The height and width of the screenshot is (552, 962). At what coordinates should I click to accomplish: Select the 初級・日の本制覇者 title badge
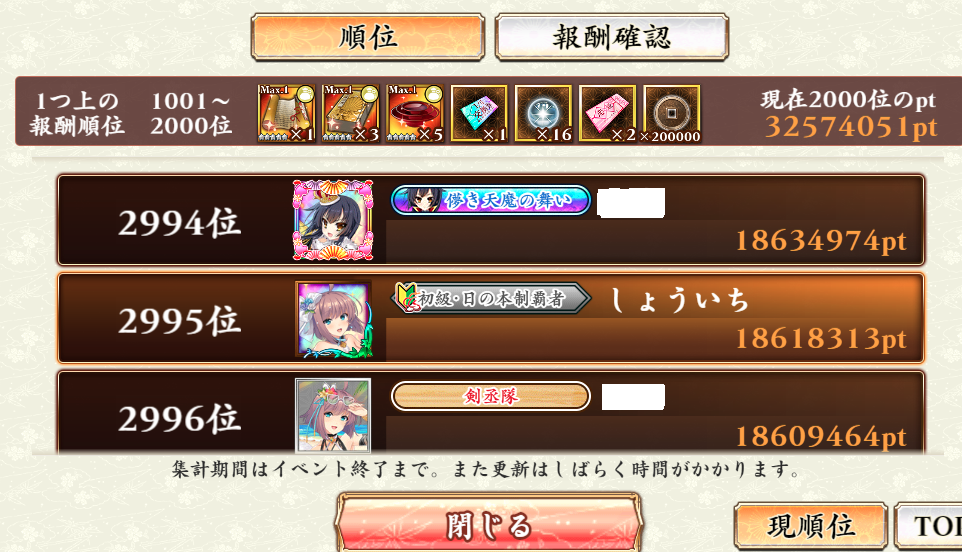click(x=491, y=299)
